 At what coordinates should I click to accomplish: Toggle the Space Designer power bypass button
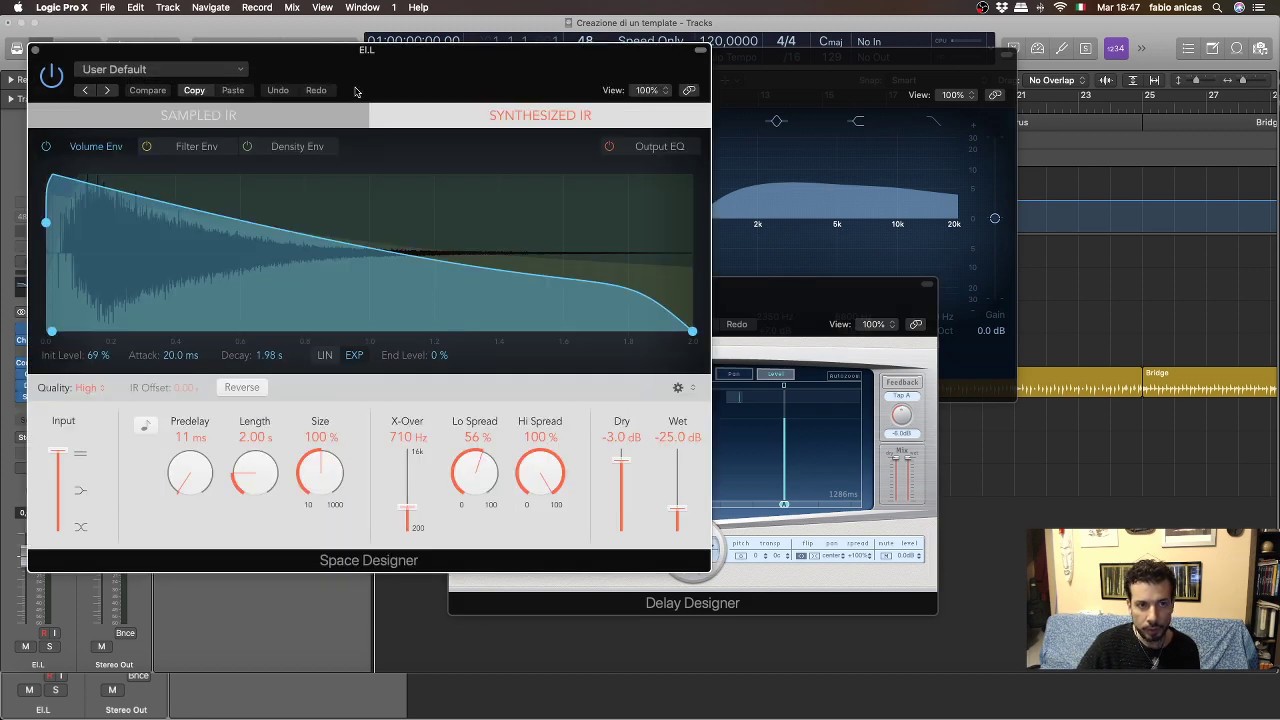coord(51,76)
